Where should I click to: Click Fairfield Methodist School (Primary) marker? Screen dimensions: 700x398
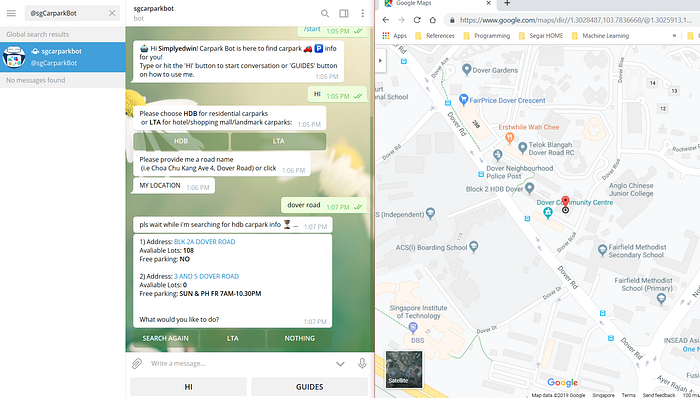click(662, 298)
